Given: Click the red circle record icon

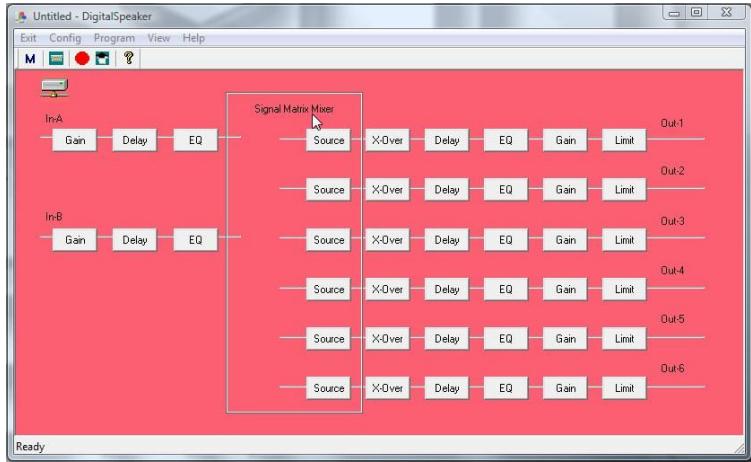Looking at the screenshot, I should click(82, 59).
